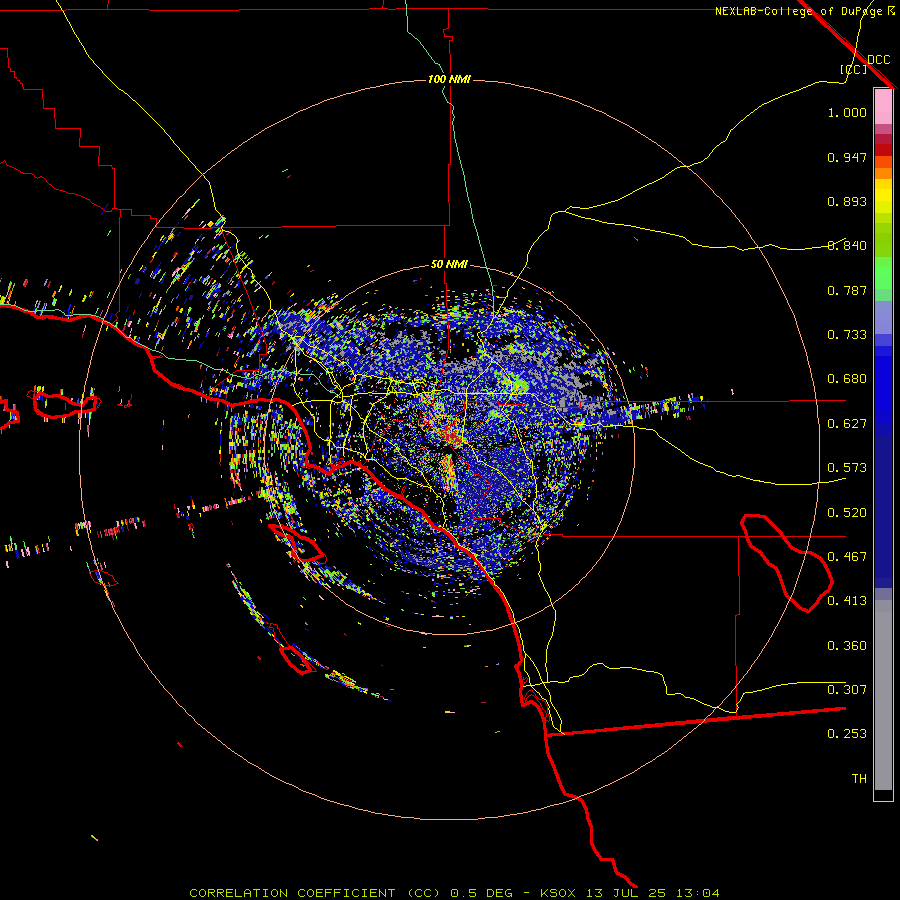
Task: Select the 0.893 scale value
Action: click(847, 201)
